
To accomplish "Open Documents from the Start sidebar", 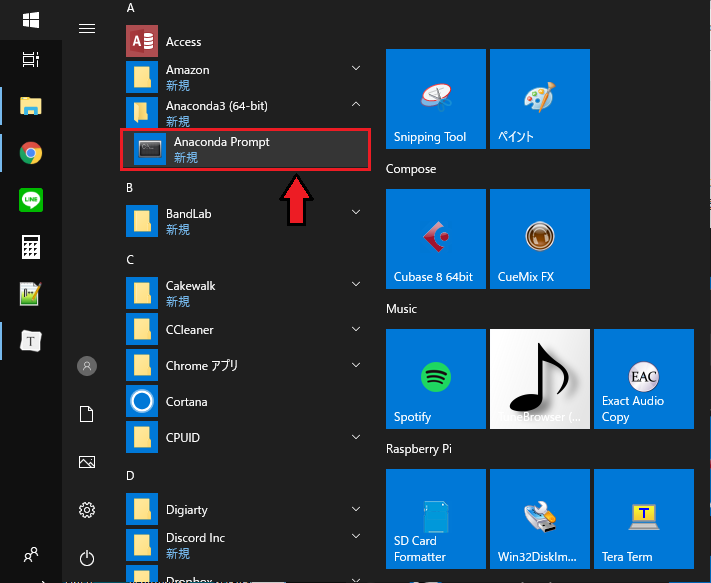I will (87, 414).
